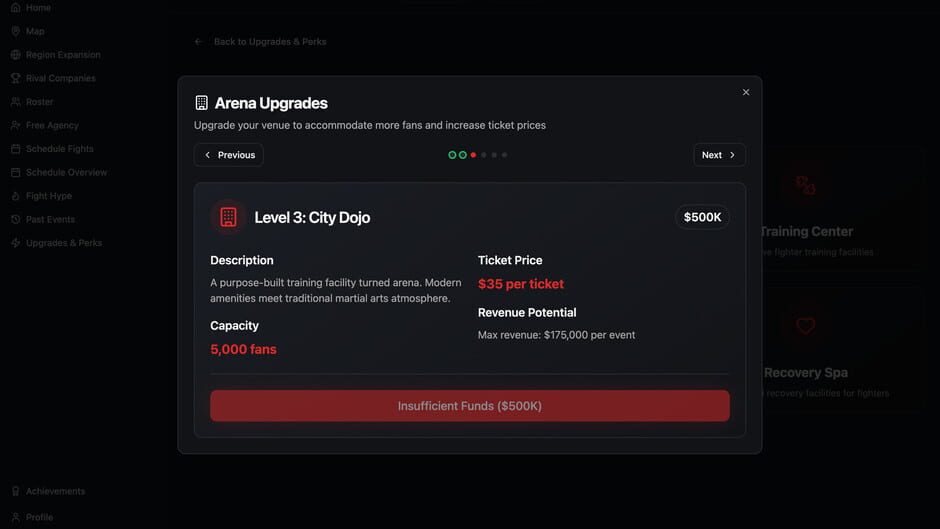
Task: Select the Roster people icon
Action: coord(15,102)
